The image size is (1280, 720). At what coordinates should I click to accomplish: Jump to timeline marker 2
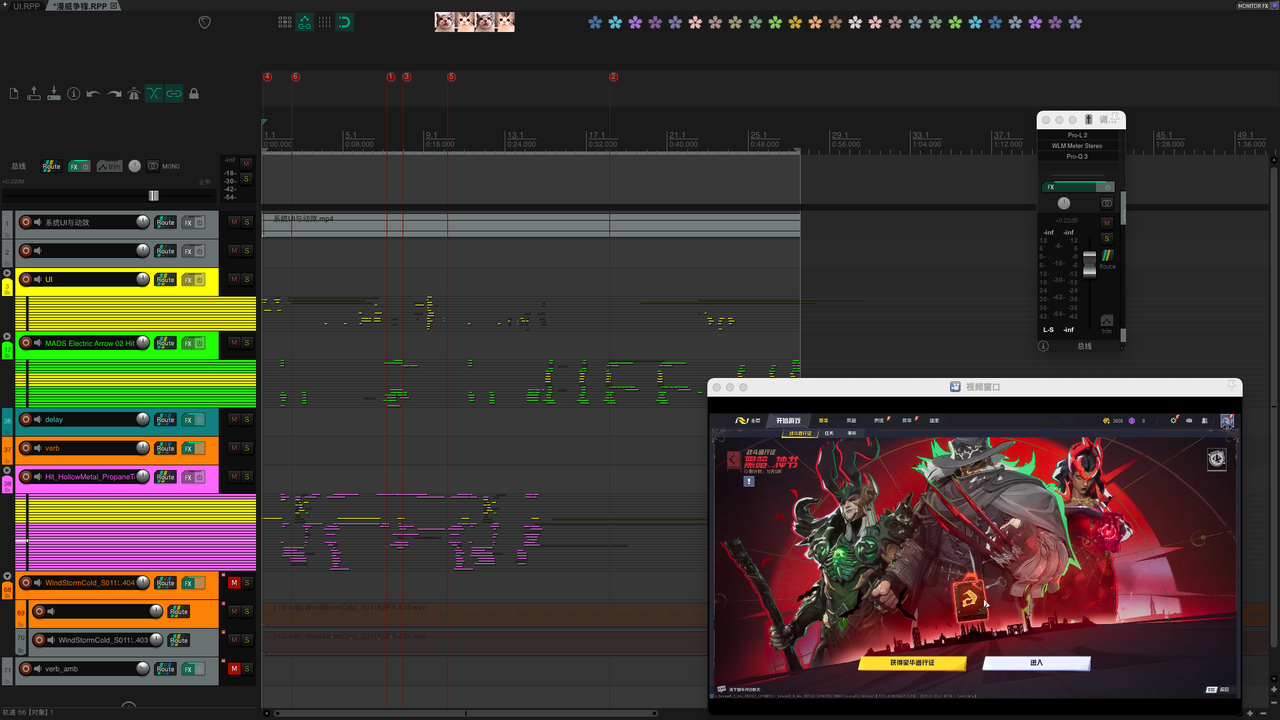coord(613,77)
